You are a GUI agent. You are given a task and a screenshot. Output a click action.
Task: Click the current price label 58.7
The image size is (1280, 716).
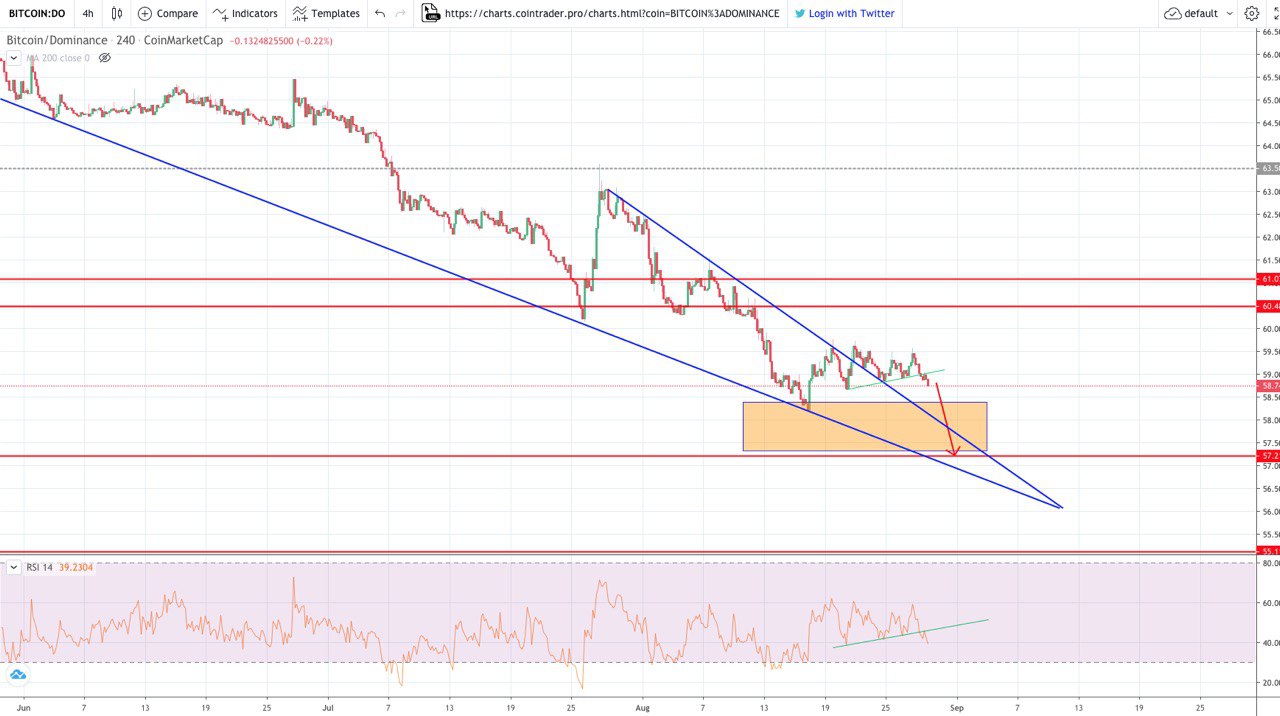1269,386
